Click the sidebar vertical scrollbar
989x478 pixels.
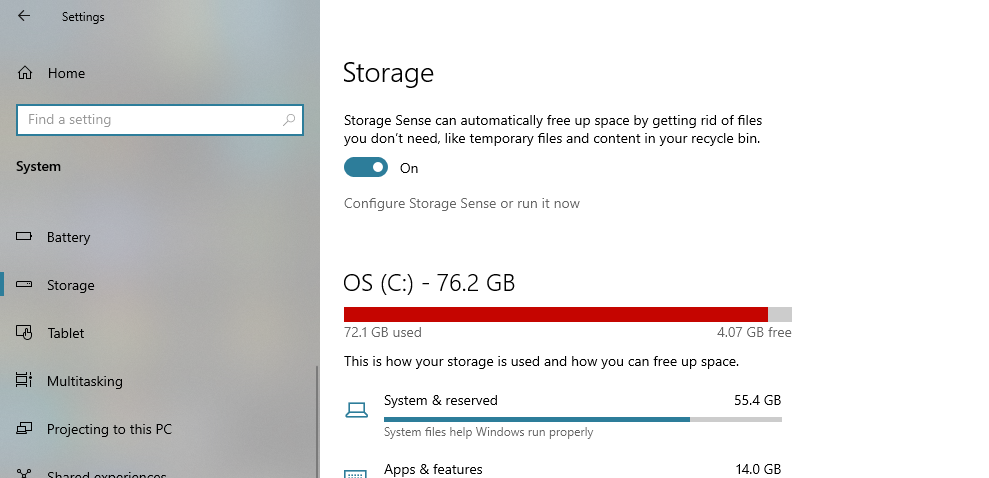pyautogui.click(x=317, y=422)
